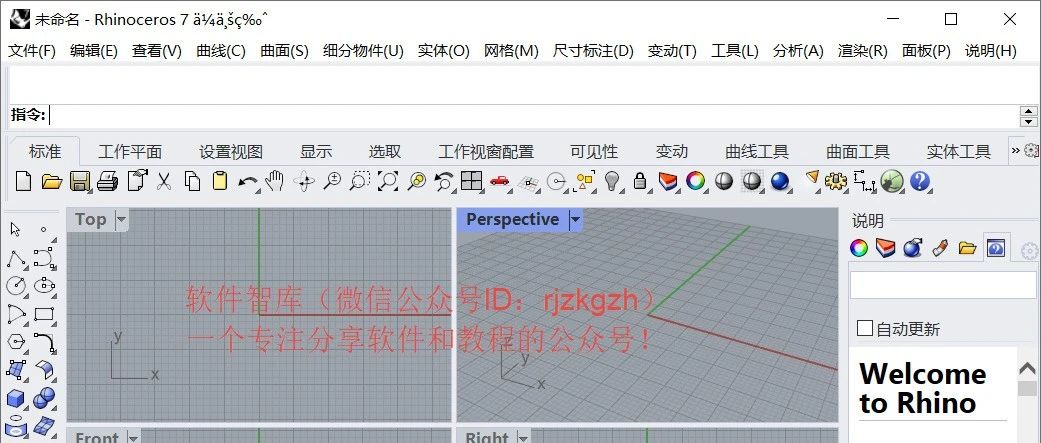Viewport: 1041px width, 443px height.
Task: Click command history scroll up arrow
Action: (x=1029, y=112)
